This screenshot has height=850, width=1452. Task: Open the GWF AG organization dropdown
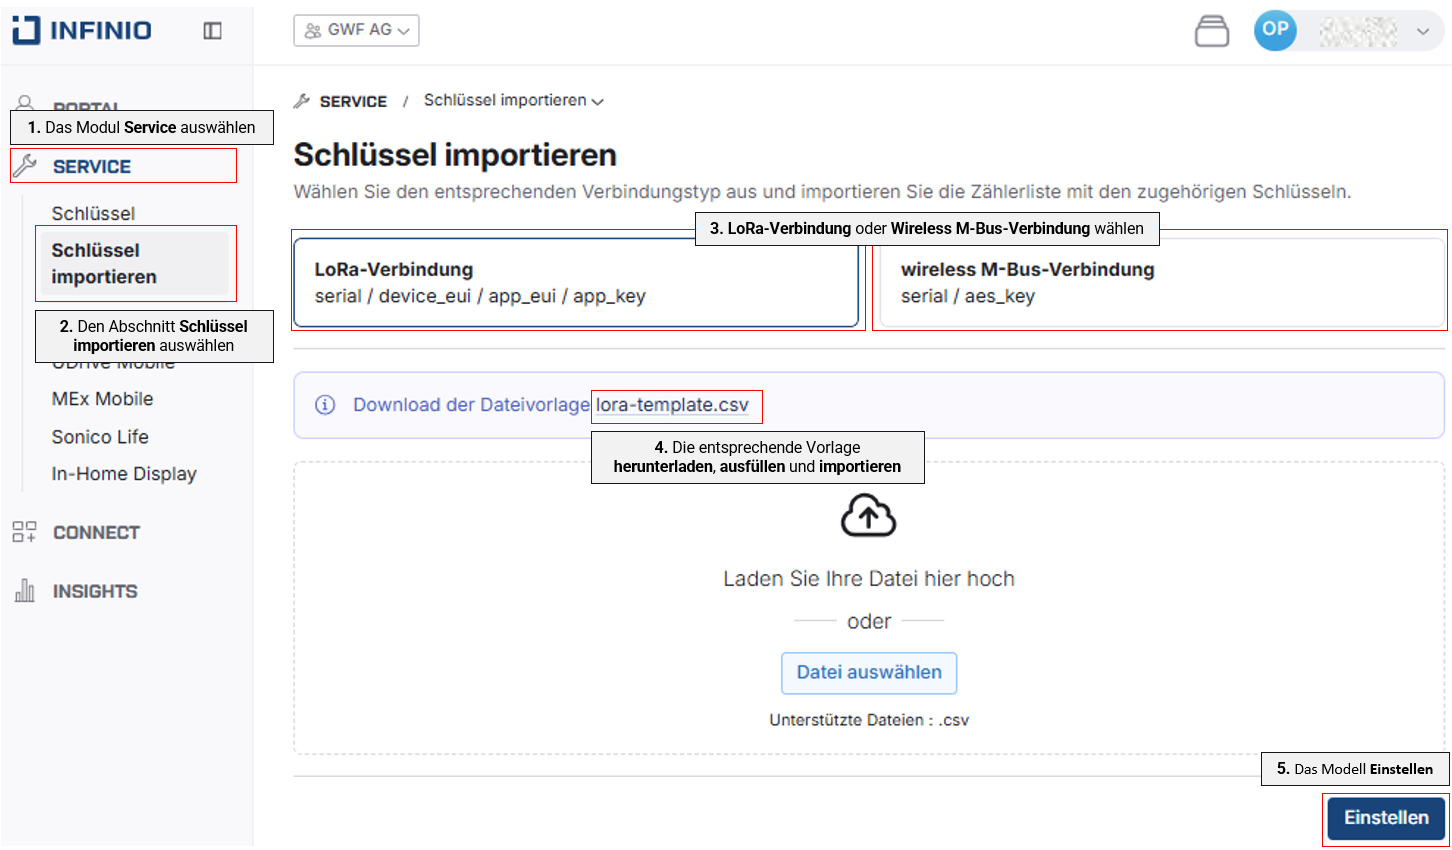(x=356, y=30)
